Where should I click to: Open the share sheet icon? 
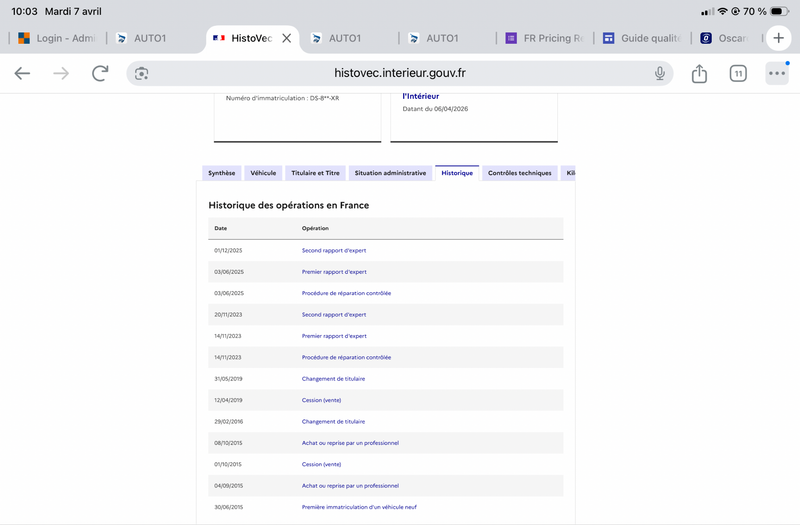[699, 73]
